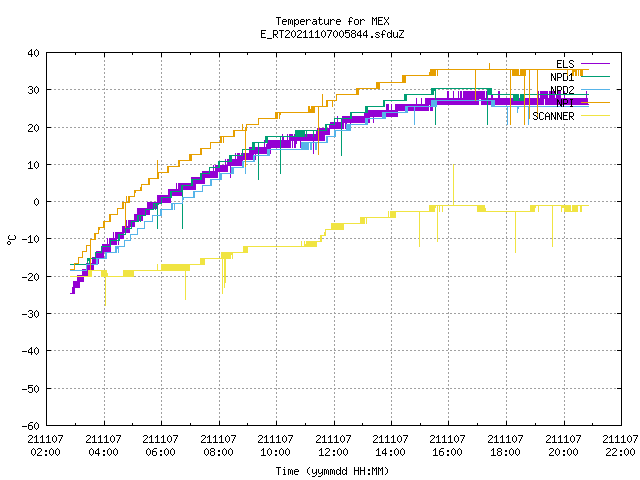Click the chart title 'Temperature for MEX'
Viewport: 640px width, 480px height.
[332, 21]
